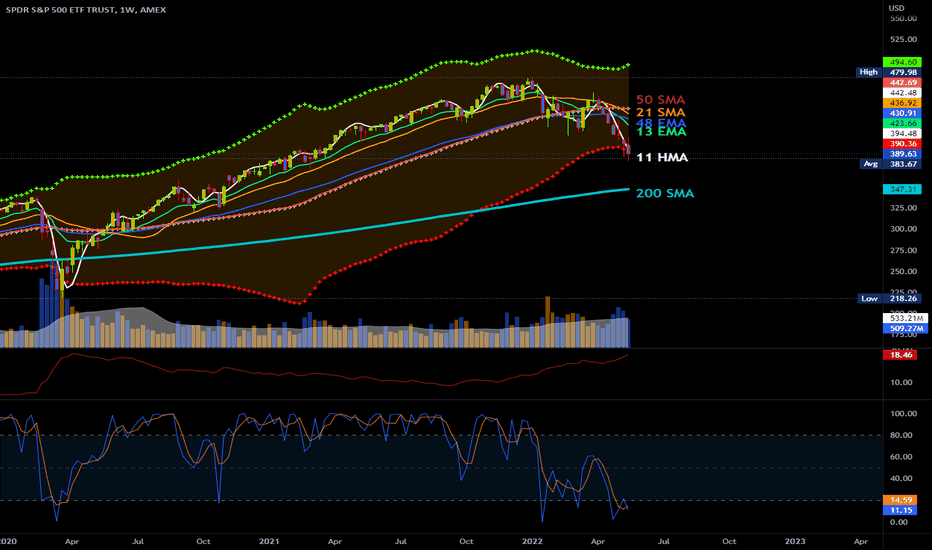Click the 250.00 price axis label
This screenshot has height=550, width=932.
903,271
